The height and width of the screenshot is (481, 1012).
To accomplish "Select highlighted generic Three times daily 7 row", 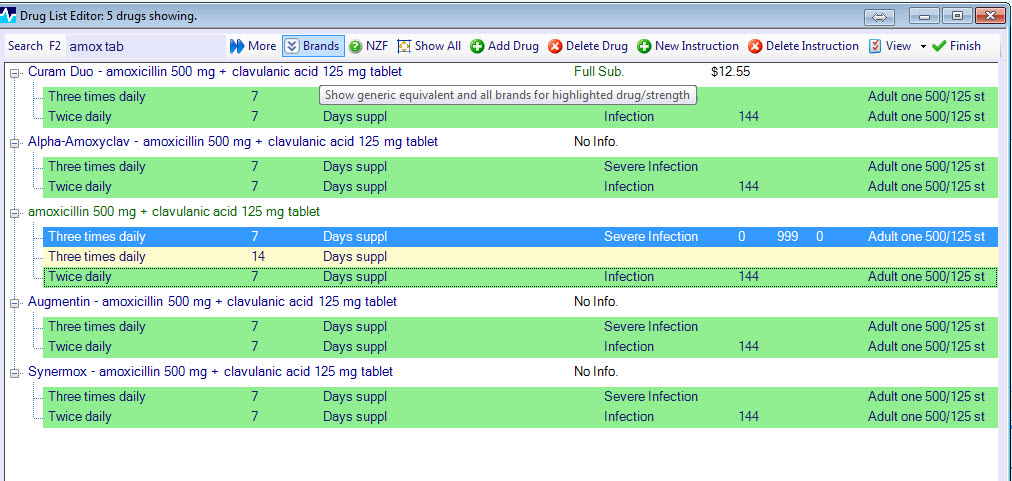I will [520, 237].
